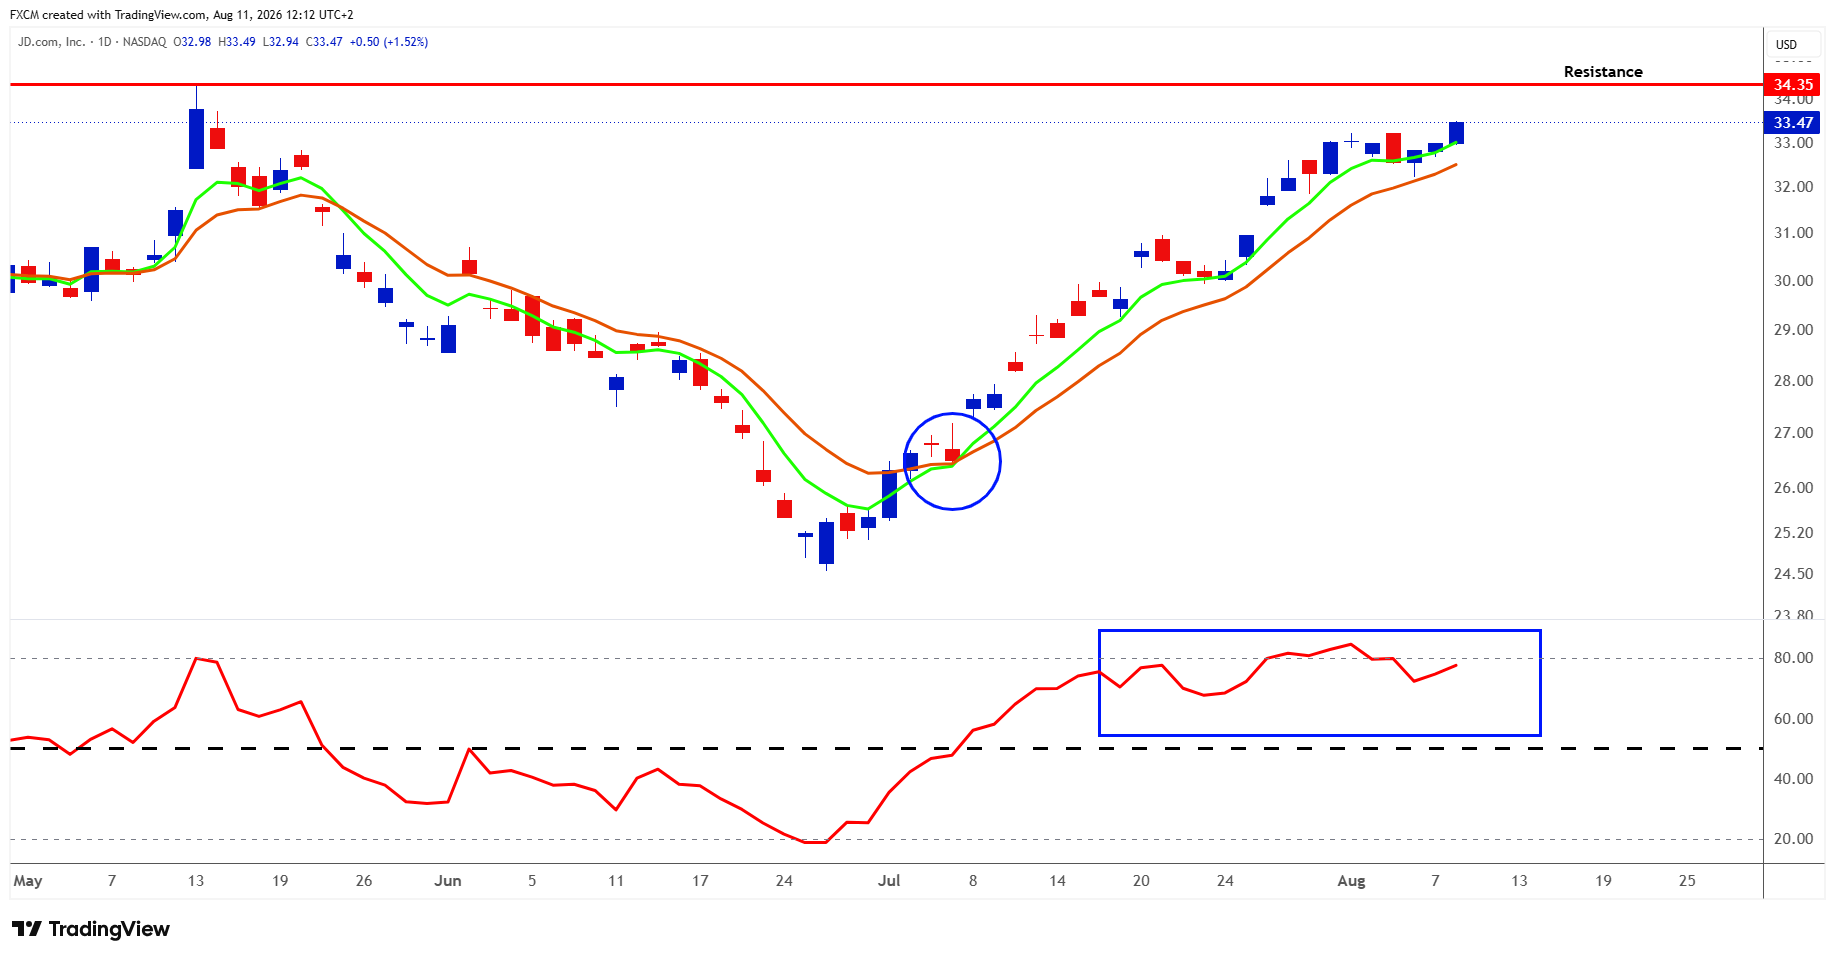Image resolution: width=1835 pixels, height=959 pixels.
Task: Click the Jul label on time axis
Action: (889, 881)
